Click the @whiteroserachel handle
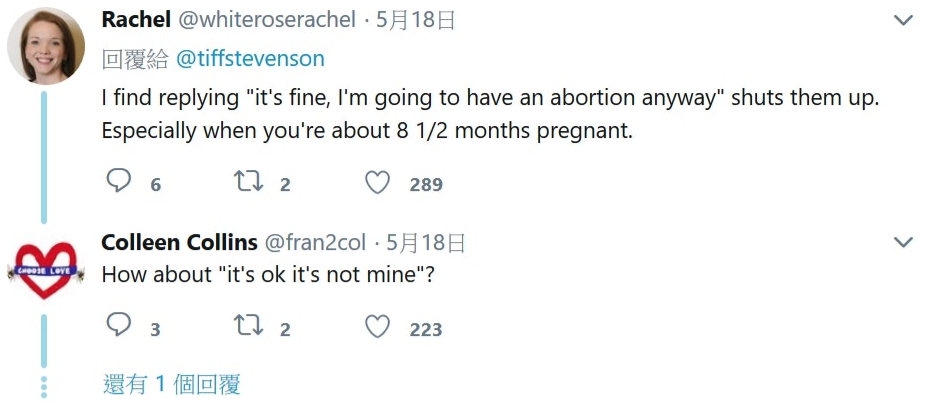Viewport: 945px width, 403px height. 269,20
